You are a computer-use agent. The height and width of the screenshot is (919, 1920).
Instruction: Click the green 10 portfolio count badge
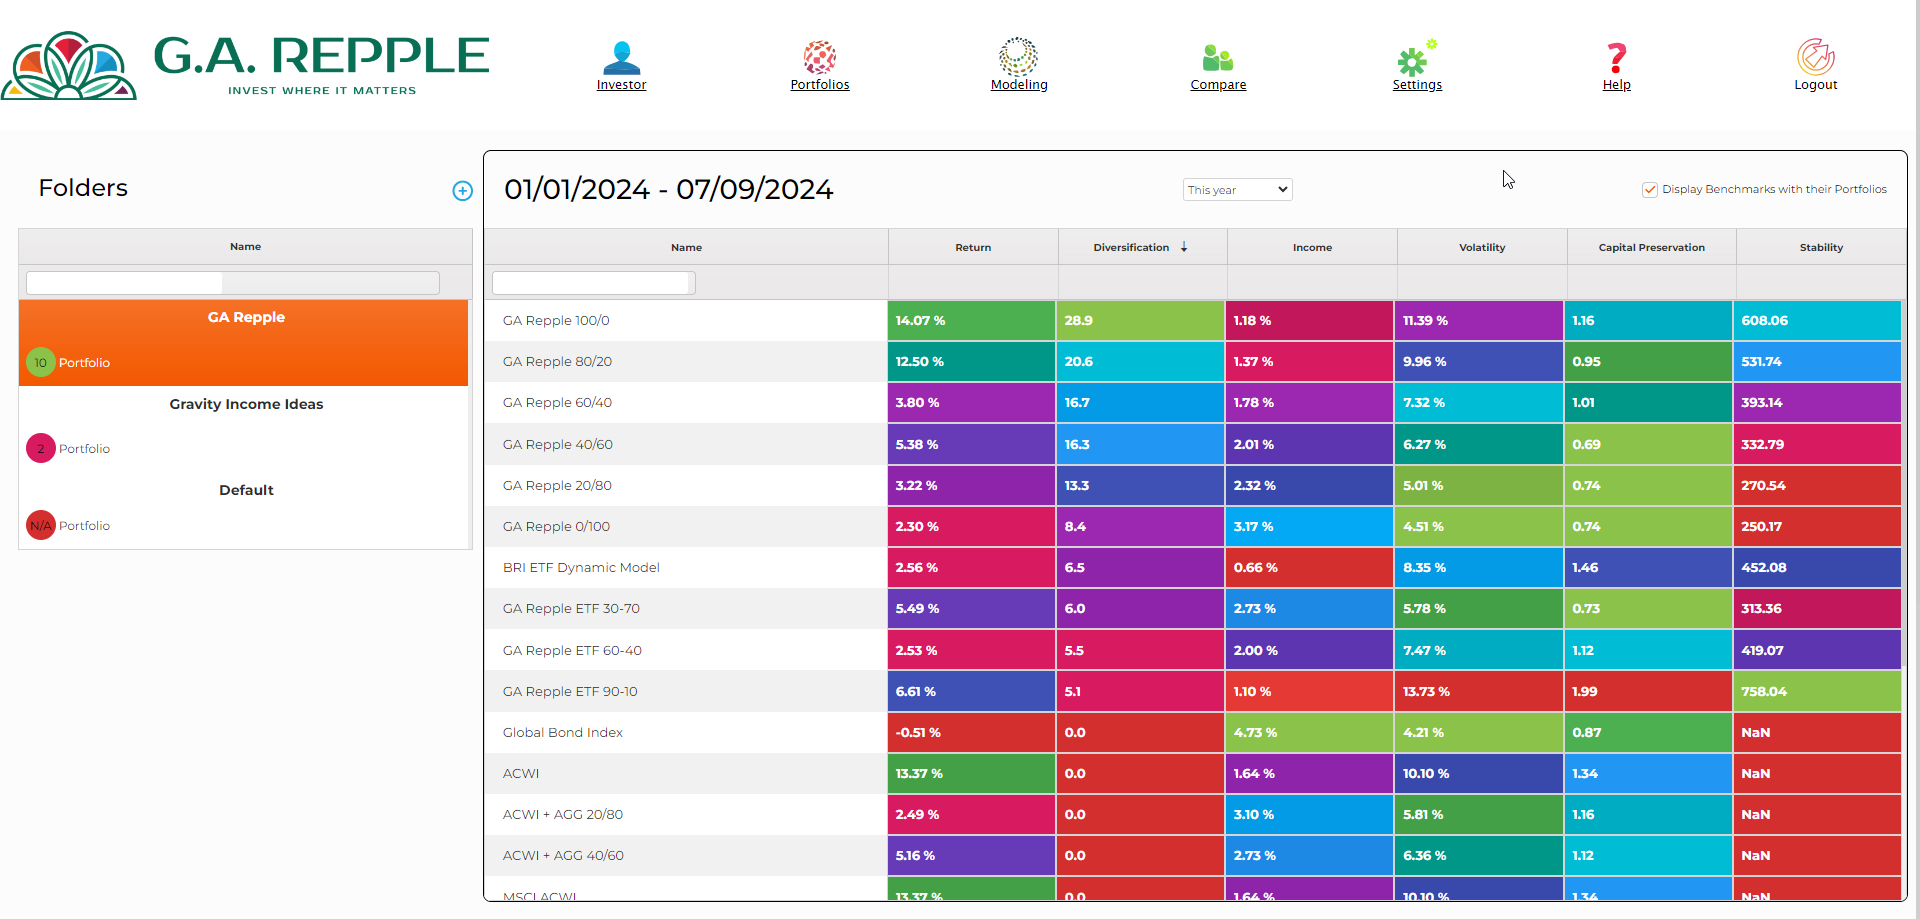[x=40, y=362]
